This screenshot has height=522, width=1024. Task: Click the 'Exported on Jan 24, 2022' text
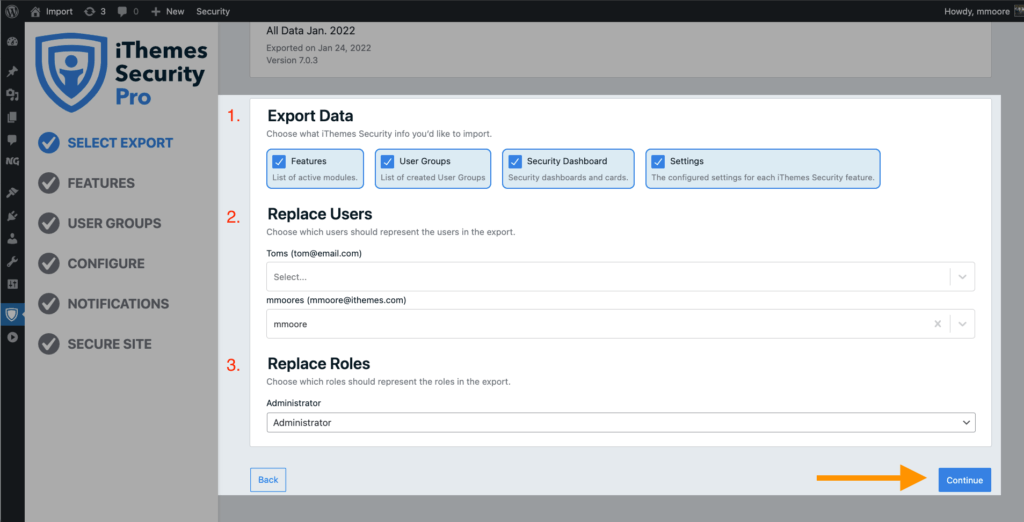[x=319, y=48]
